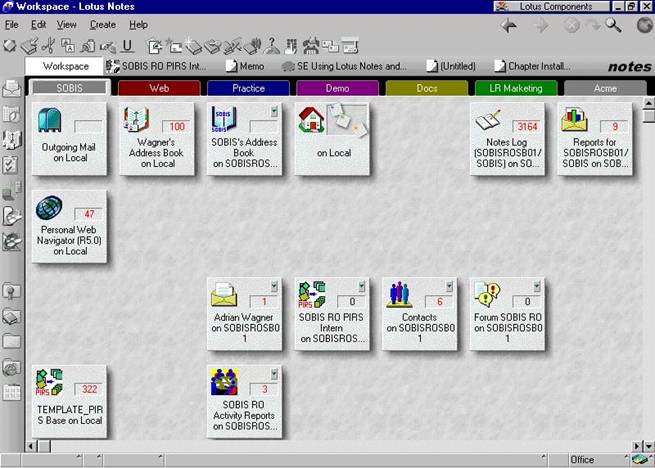Viewport: 655px width, 468px height.
Task: Switch to the LR Marketing workspace tab
Action: click(515, 88)
